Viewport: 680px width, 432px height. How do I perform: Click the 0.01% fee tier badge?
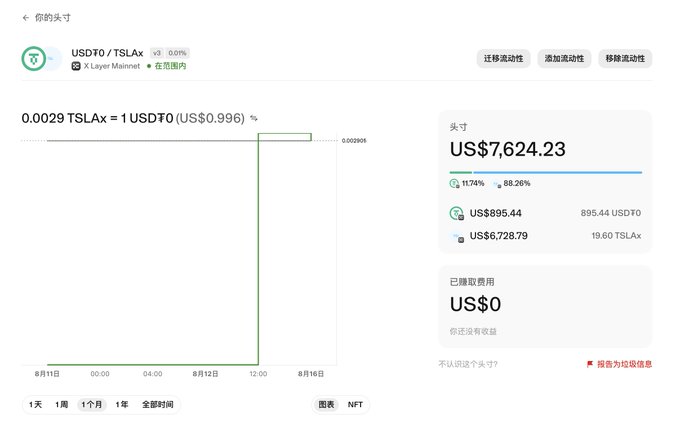point(177,53)
